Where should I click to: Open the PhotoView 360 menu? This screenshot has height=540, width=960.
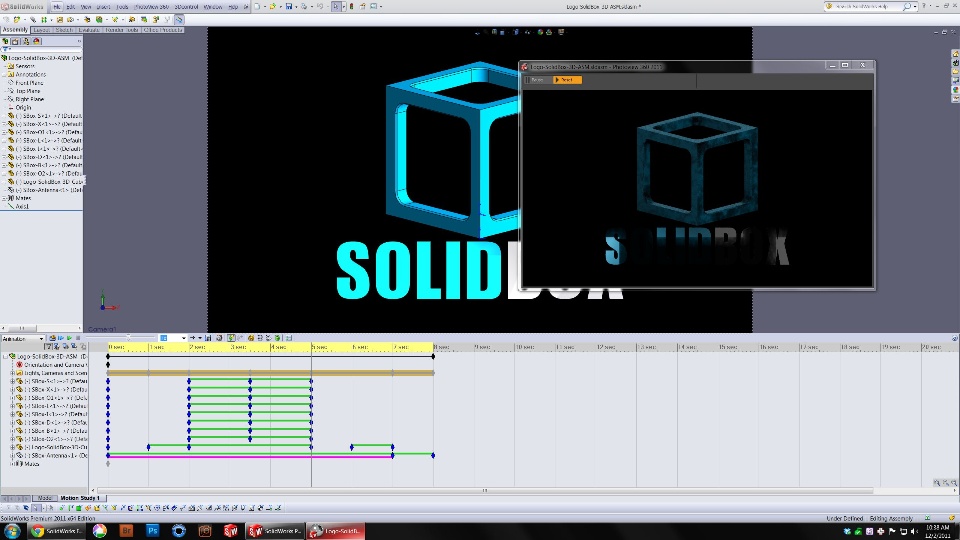tap(151, 7)
